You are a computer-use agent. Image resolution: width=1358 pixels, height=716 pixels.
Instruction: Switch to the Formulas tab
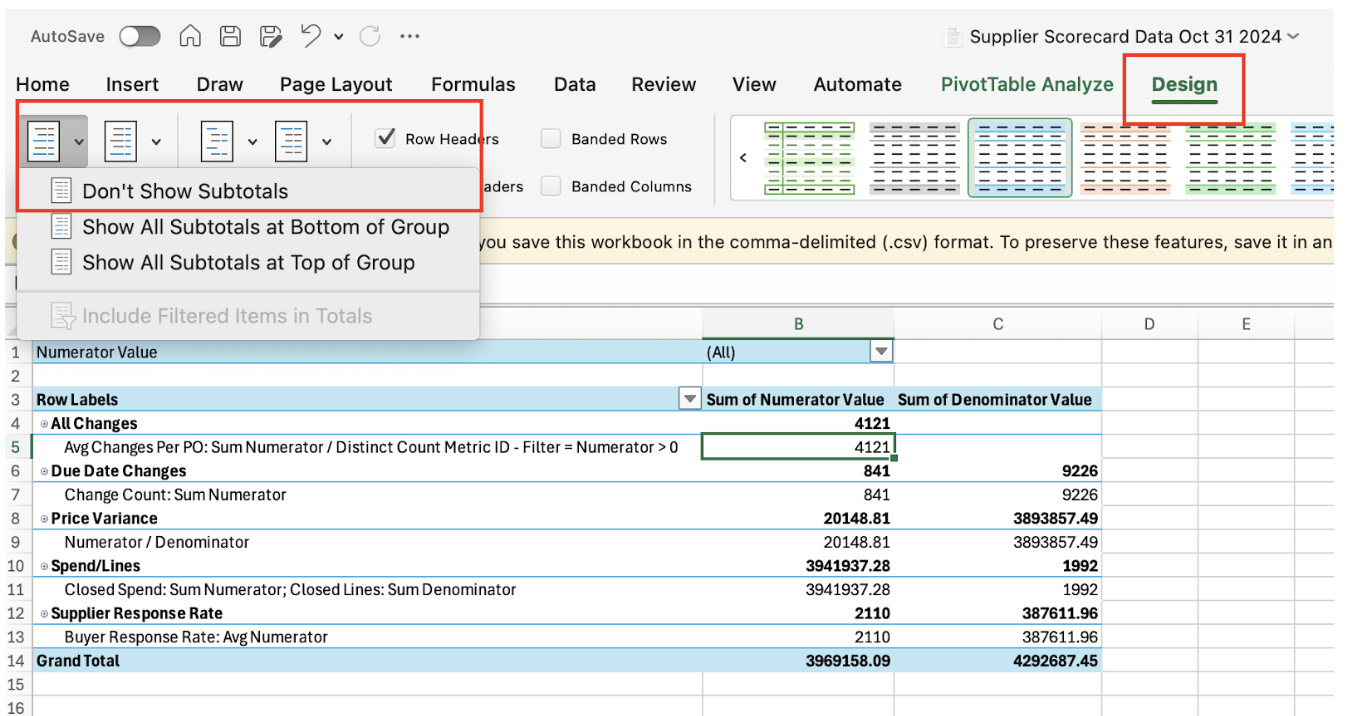coord(473,85)
